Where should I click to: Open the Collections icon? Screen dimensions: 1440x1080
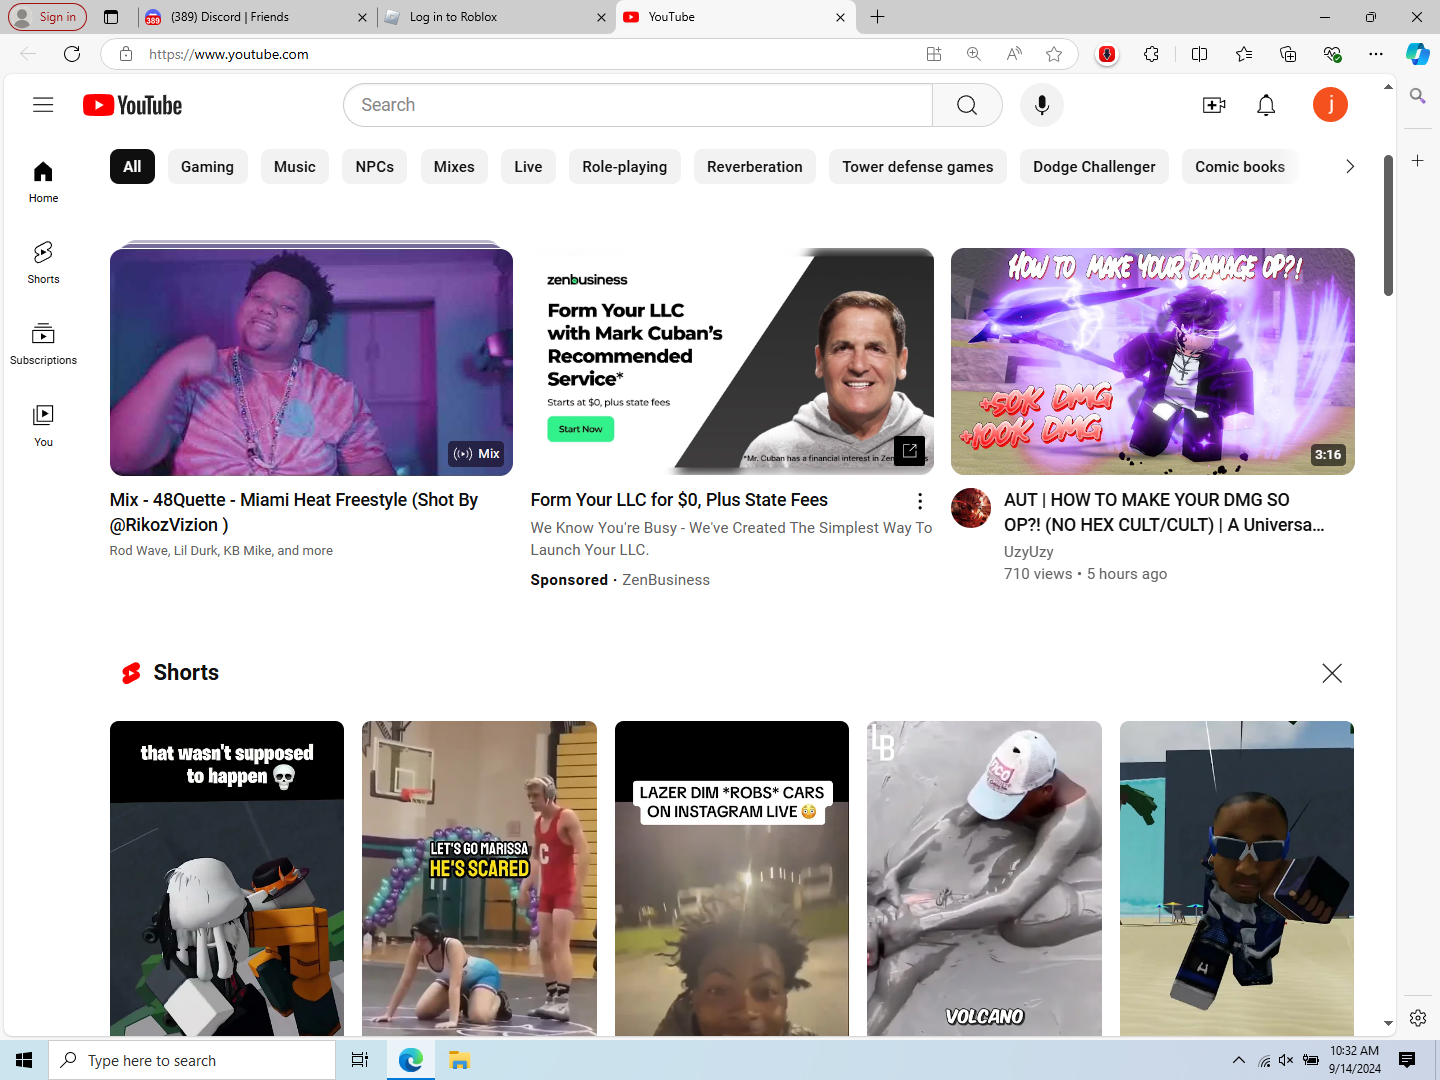point(1288,54)
